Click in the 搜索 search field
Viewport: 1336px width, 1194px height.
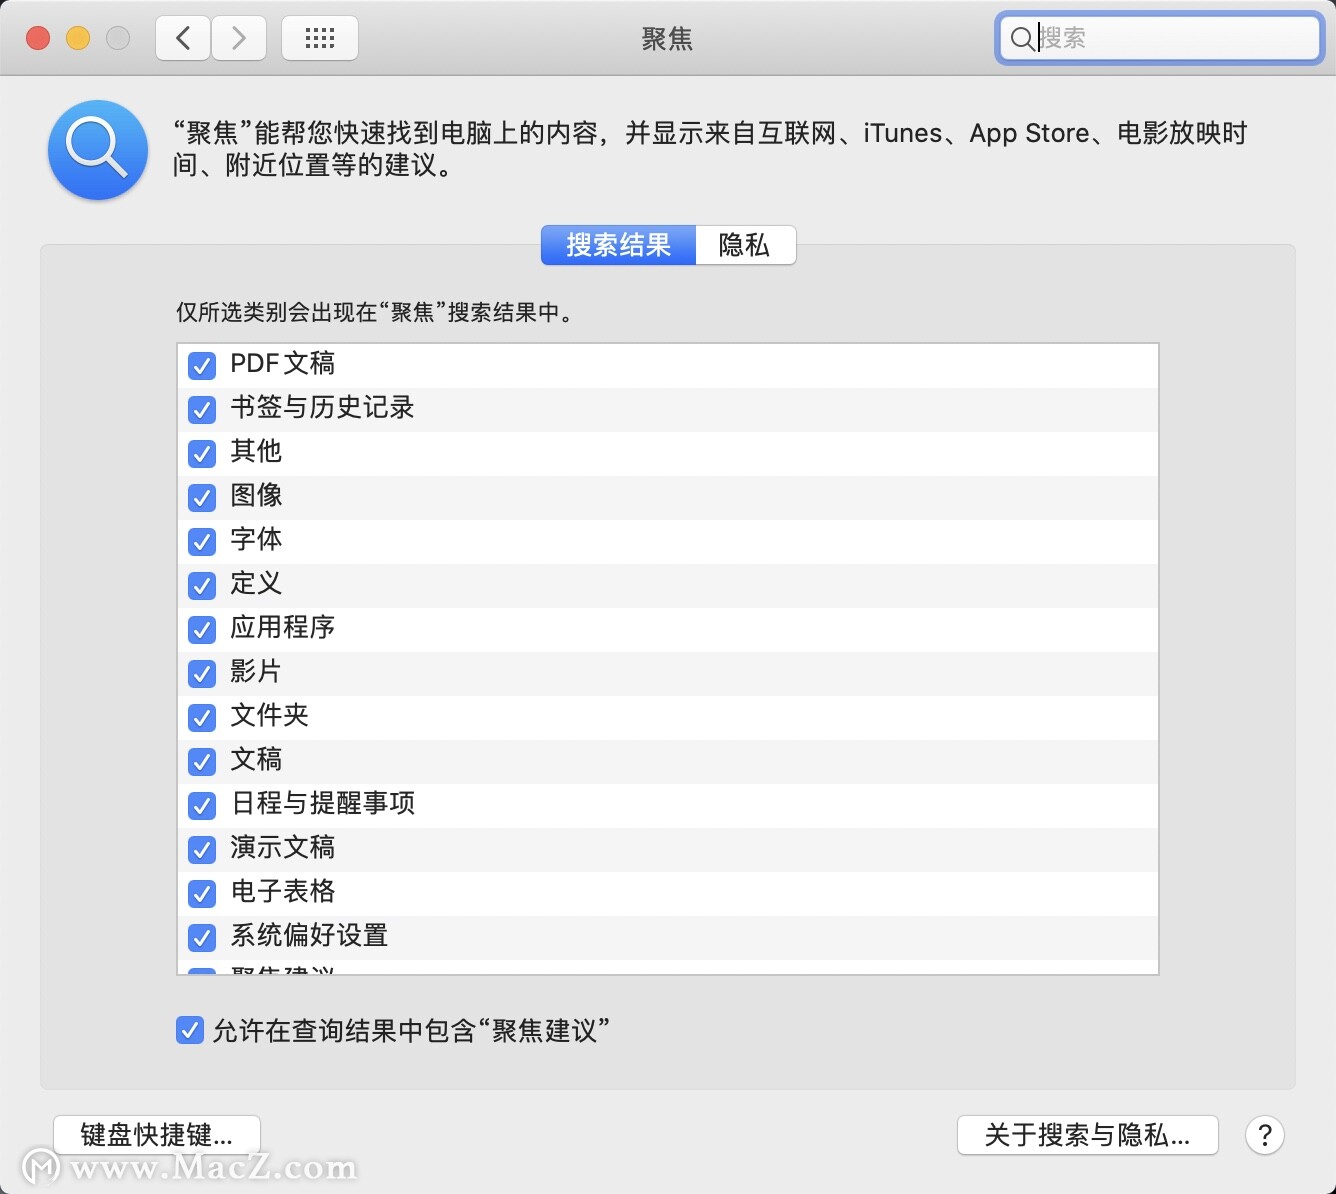pyautogui.click(x=1160, y=38)
